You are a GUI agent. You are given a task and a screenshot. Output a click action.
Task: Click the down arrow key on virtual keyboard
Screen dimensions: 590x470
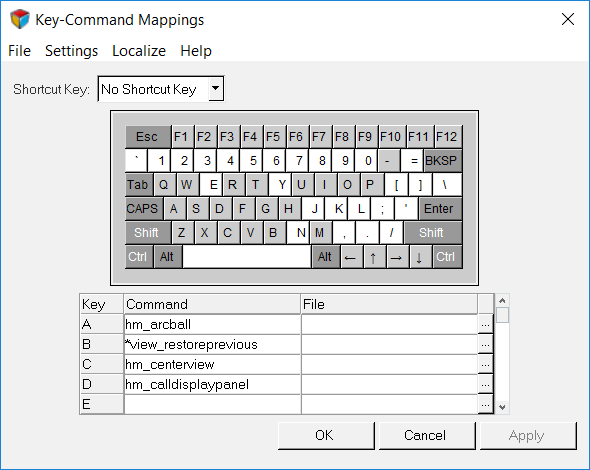[420, 257]
